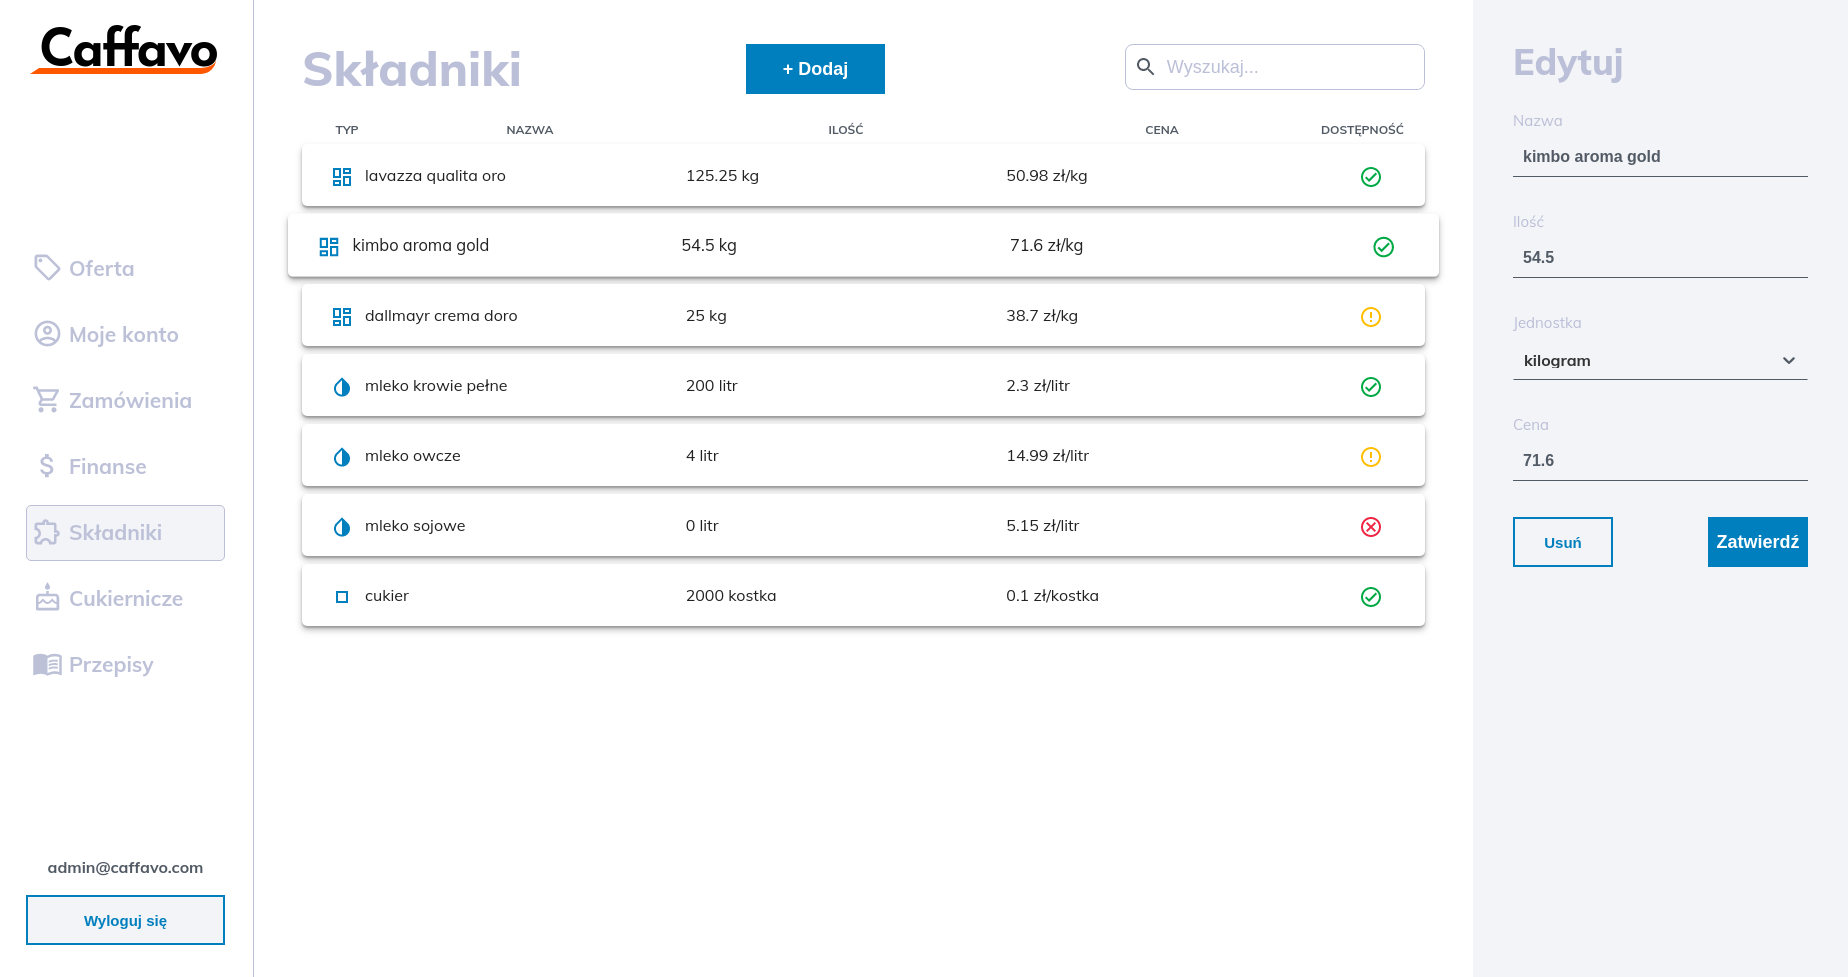This screenshot has width=1848, height=977.
Task: Click kimbo aroma gold availability checkmark
Action: pyautogui.click(x=1384, y=247)
